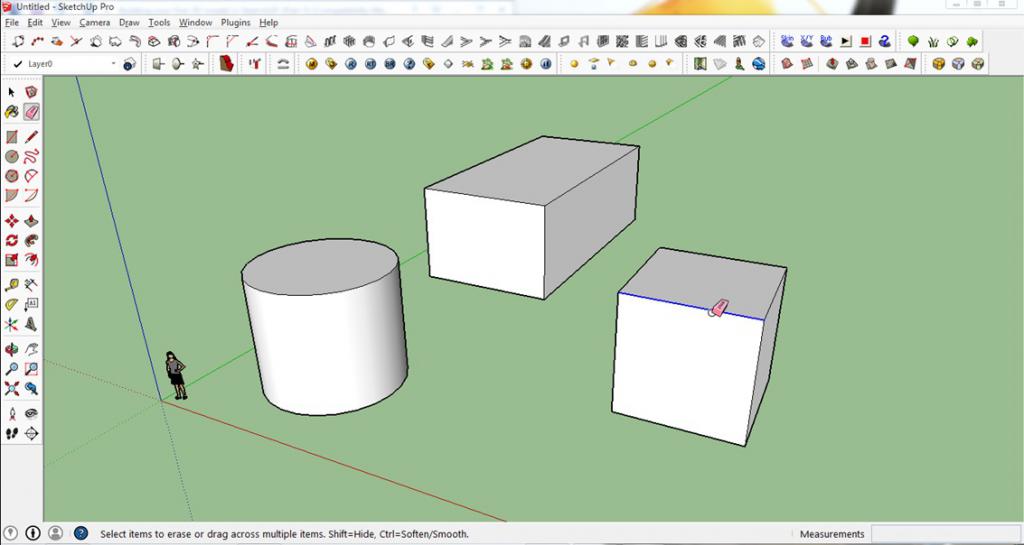
Task: Select the Move tool
Action: (x=12, y=221)
